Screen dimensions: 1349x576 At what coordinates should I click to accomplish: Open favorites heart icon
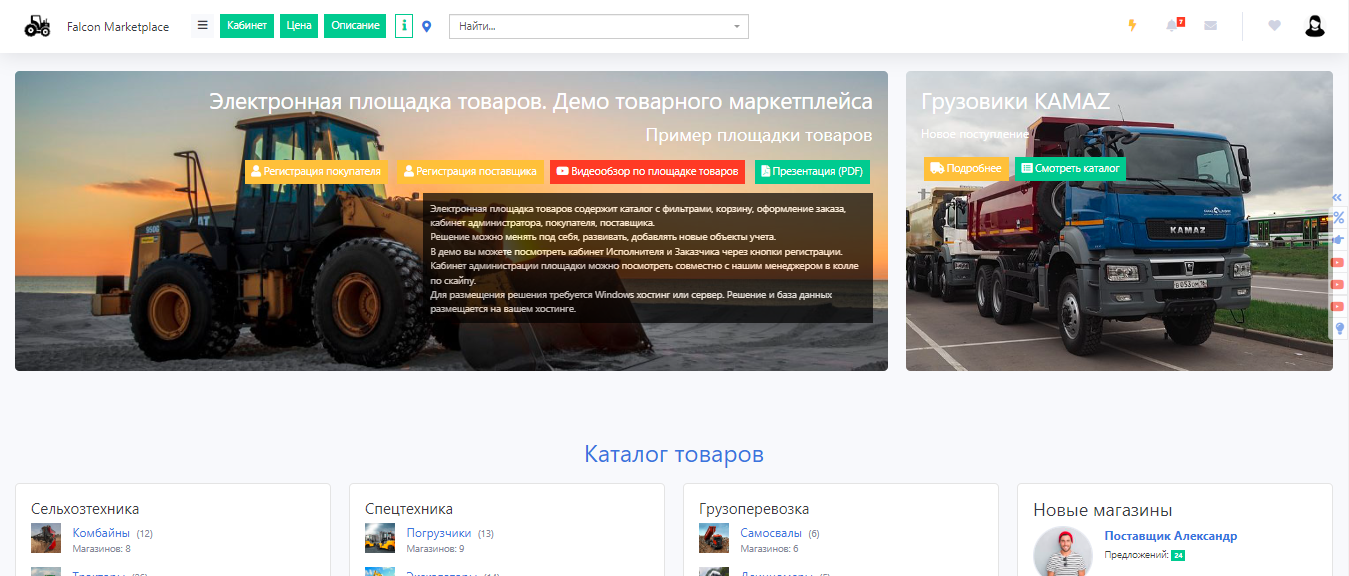[1274, 26]
